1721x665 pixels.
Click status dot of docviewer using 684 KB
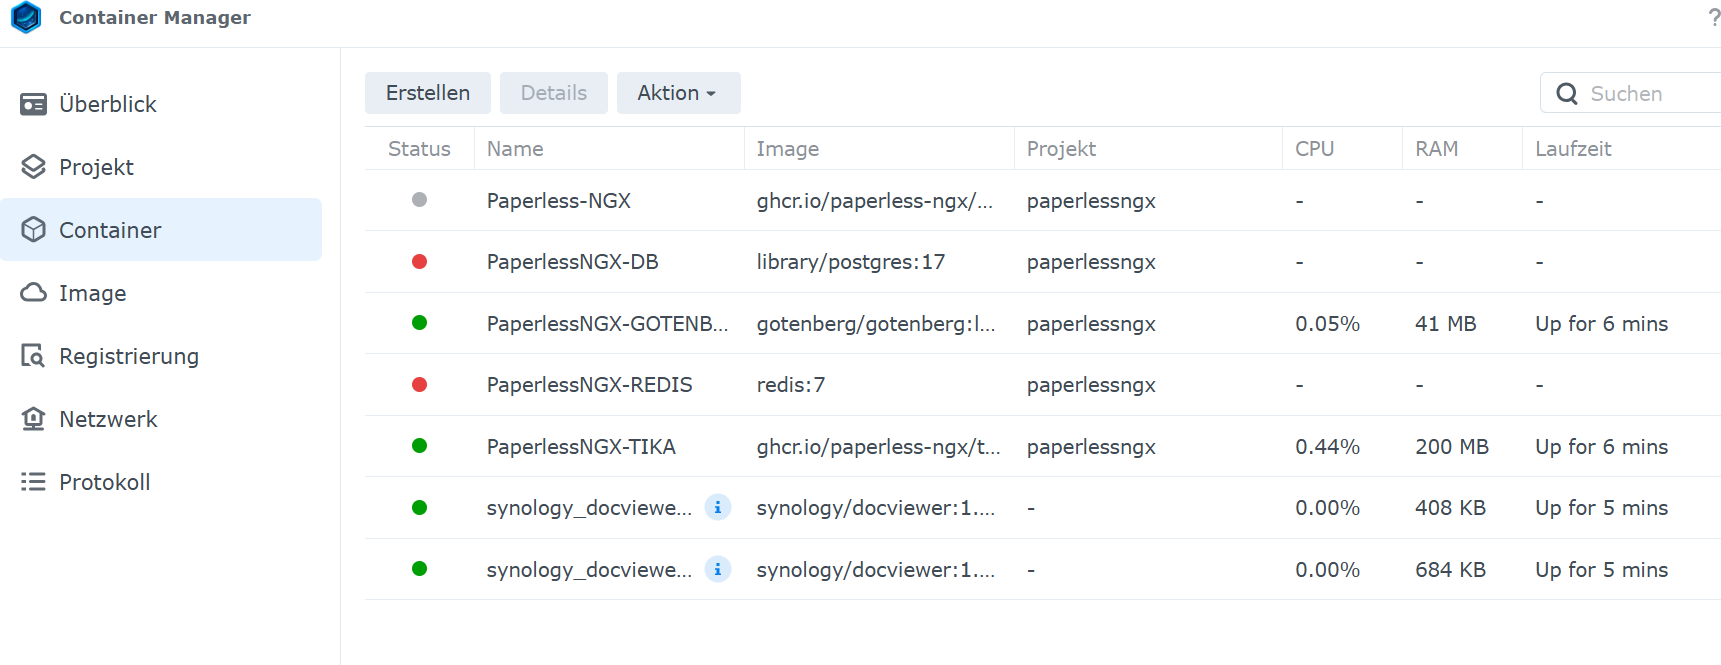pyautogui.click(x=420, y=569)
